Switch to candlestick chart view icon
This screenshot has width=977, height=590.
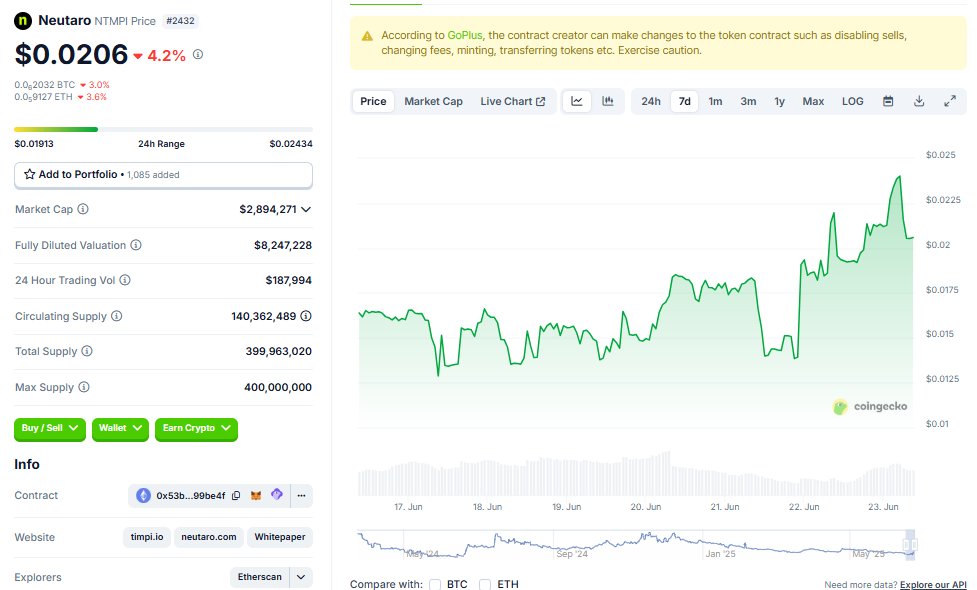click(608, 101)
